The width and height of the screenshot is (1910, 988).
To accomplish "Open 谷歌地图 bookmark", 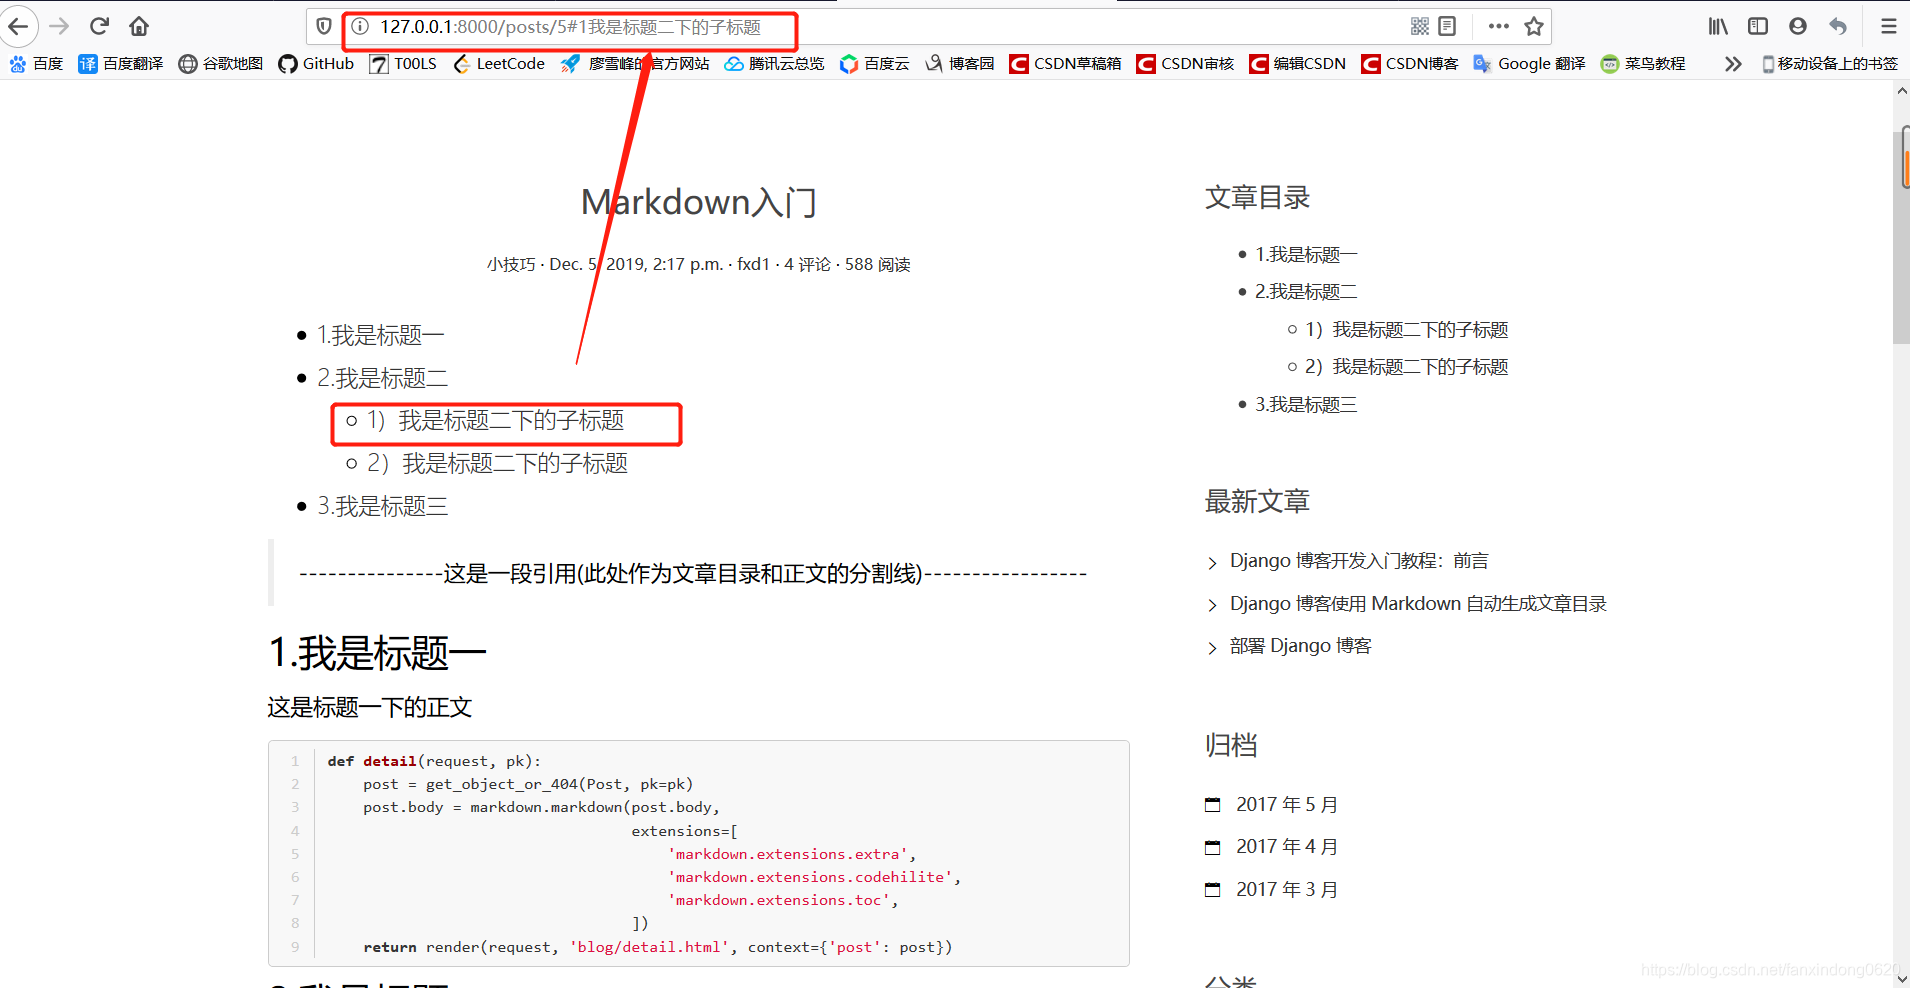I will click(221, 64).
